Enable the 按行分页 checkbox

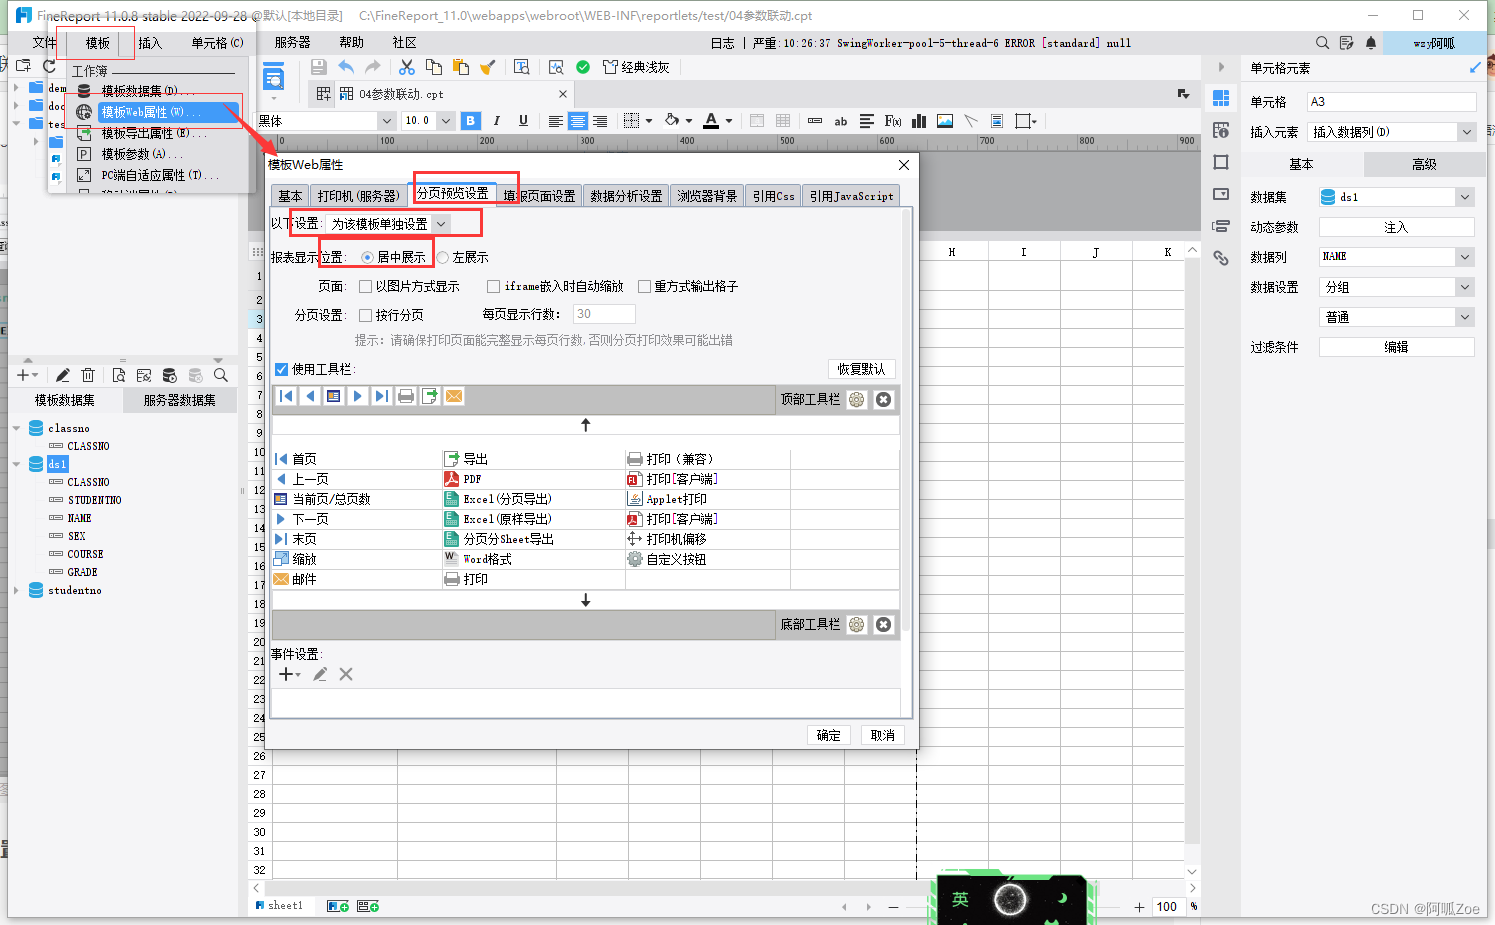click(x=366, y=313)
